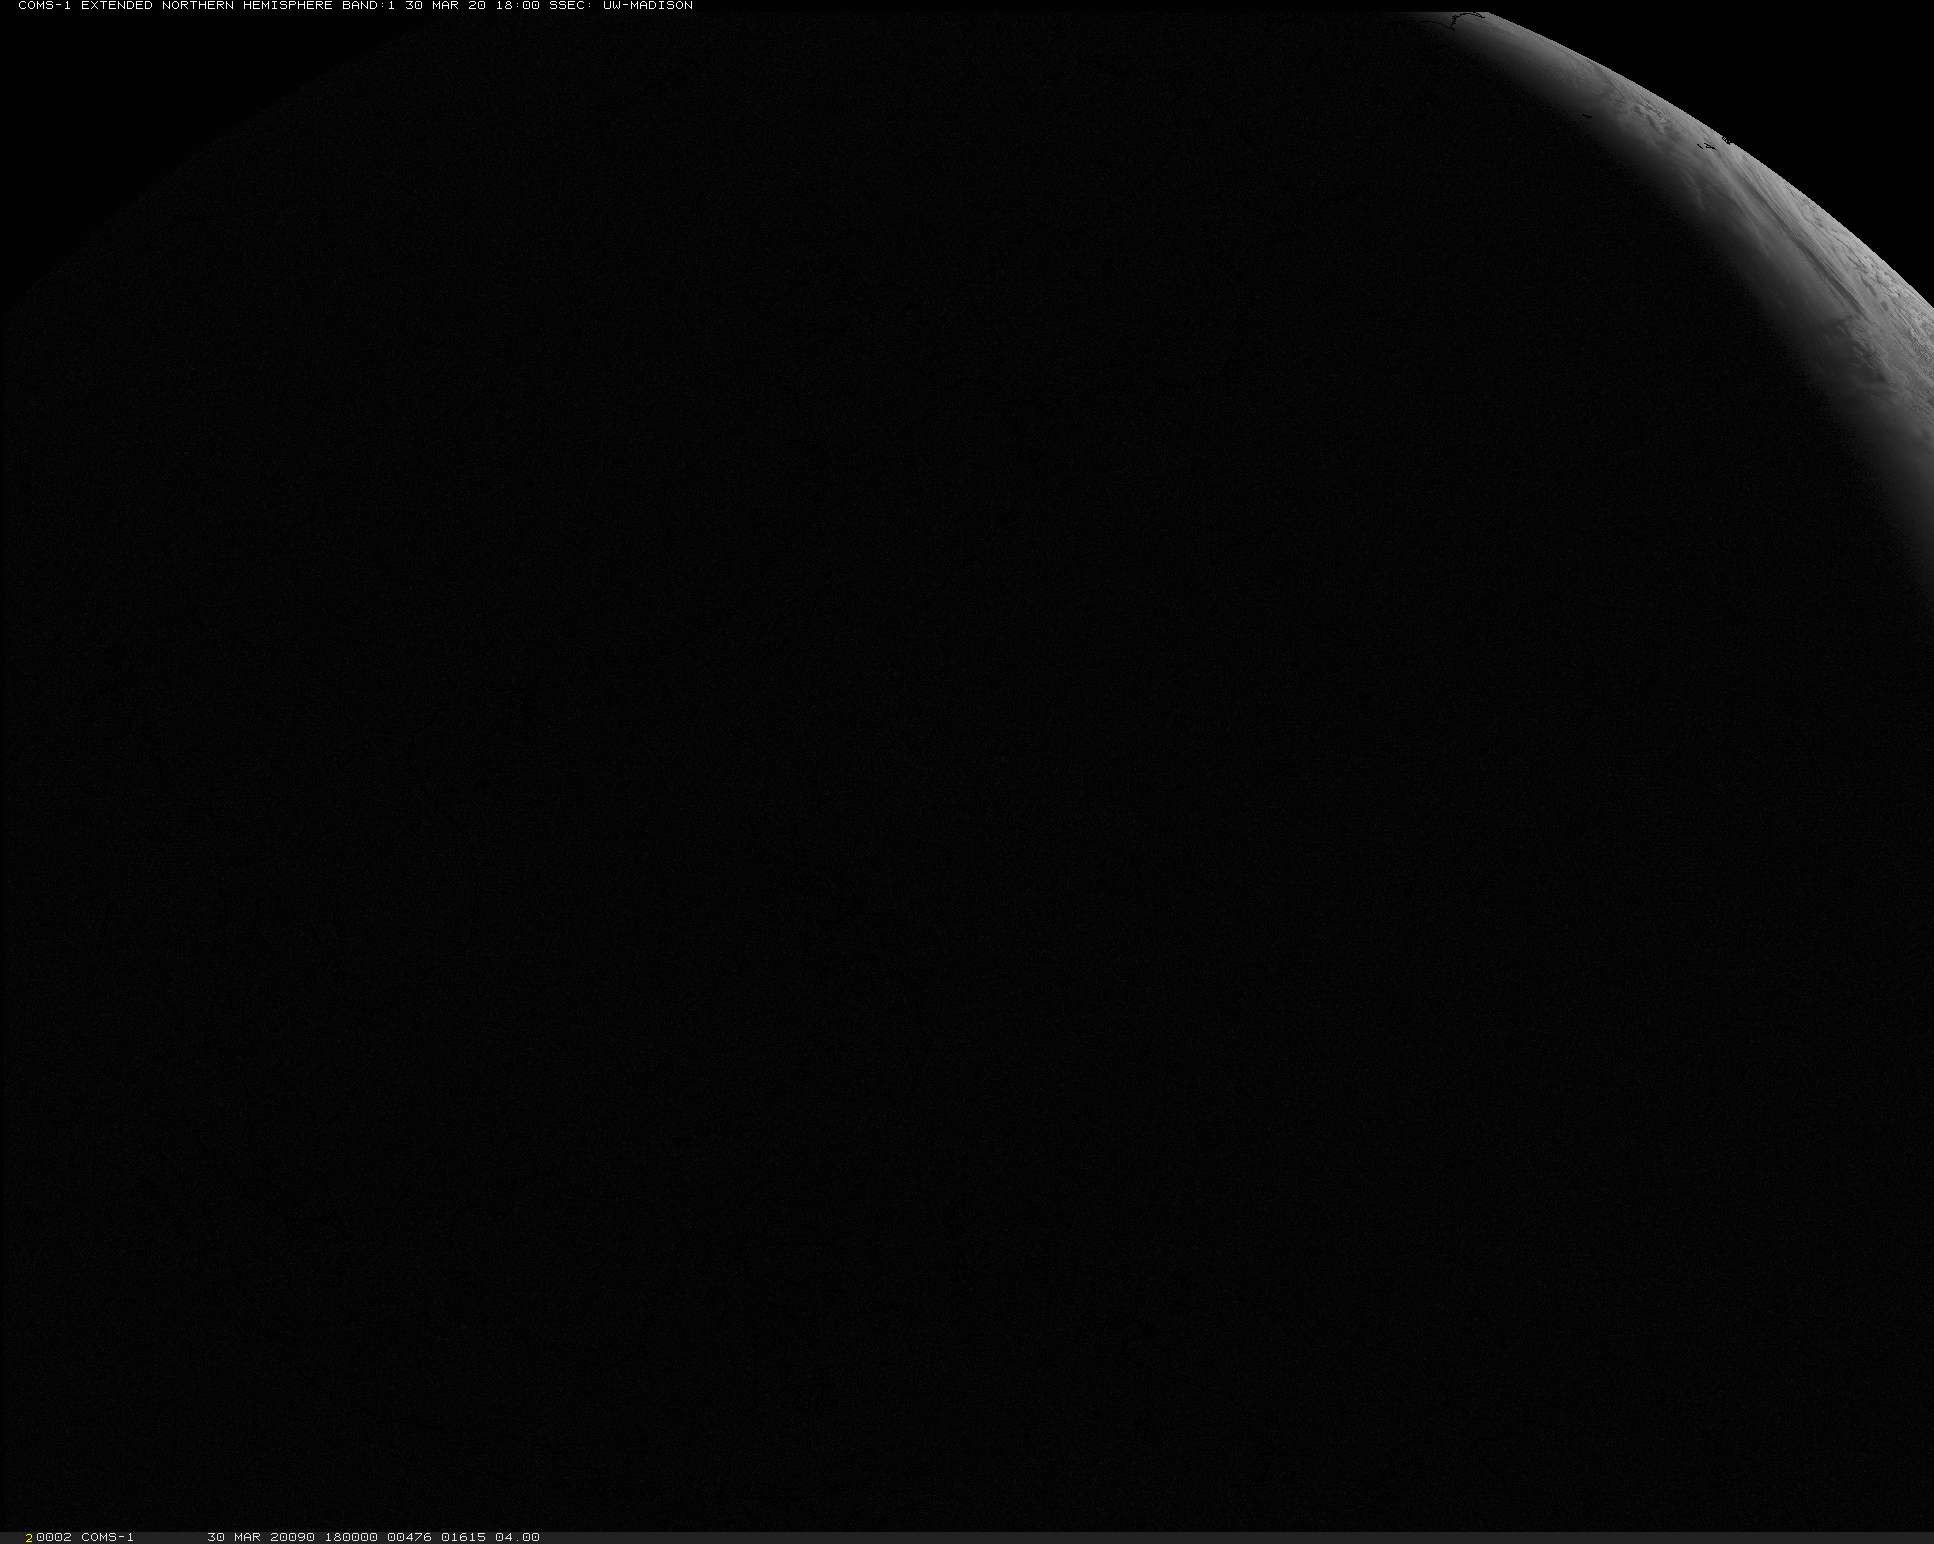Screen dimensions: 1934x1544
Task: Click the '18:00' time in the header
Action: pyautogui.click(x=517, y=5)
